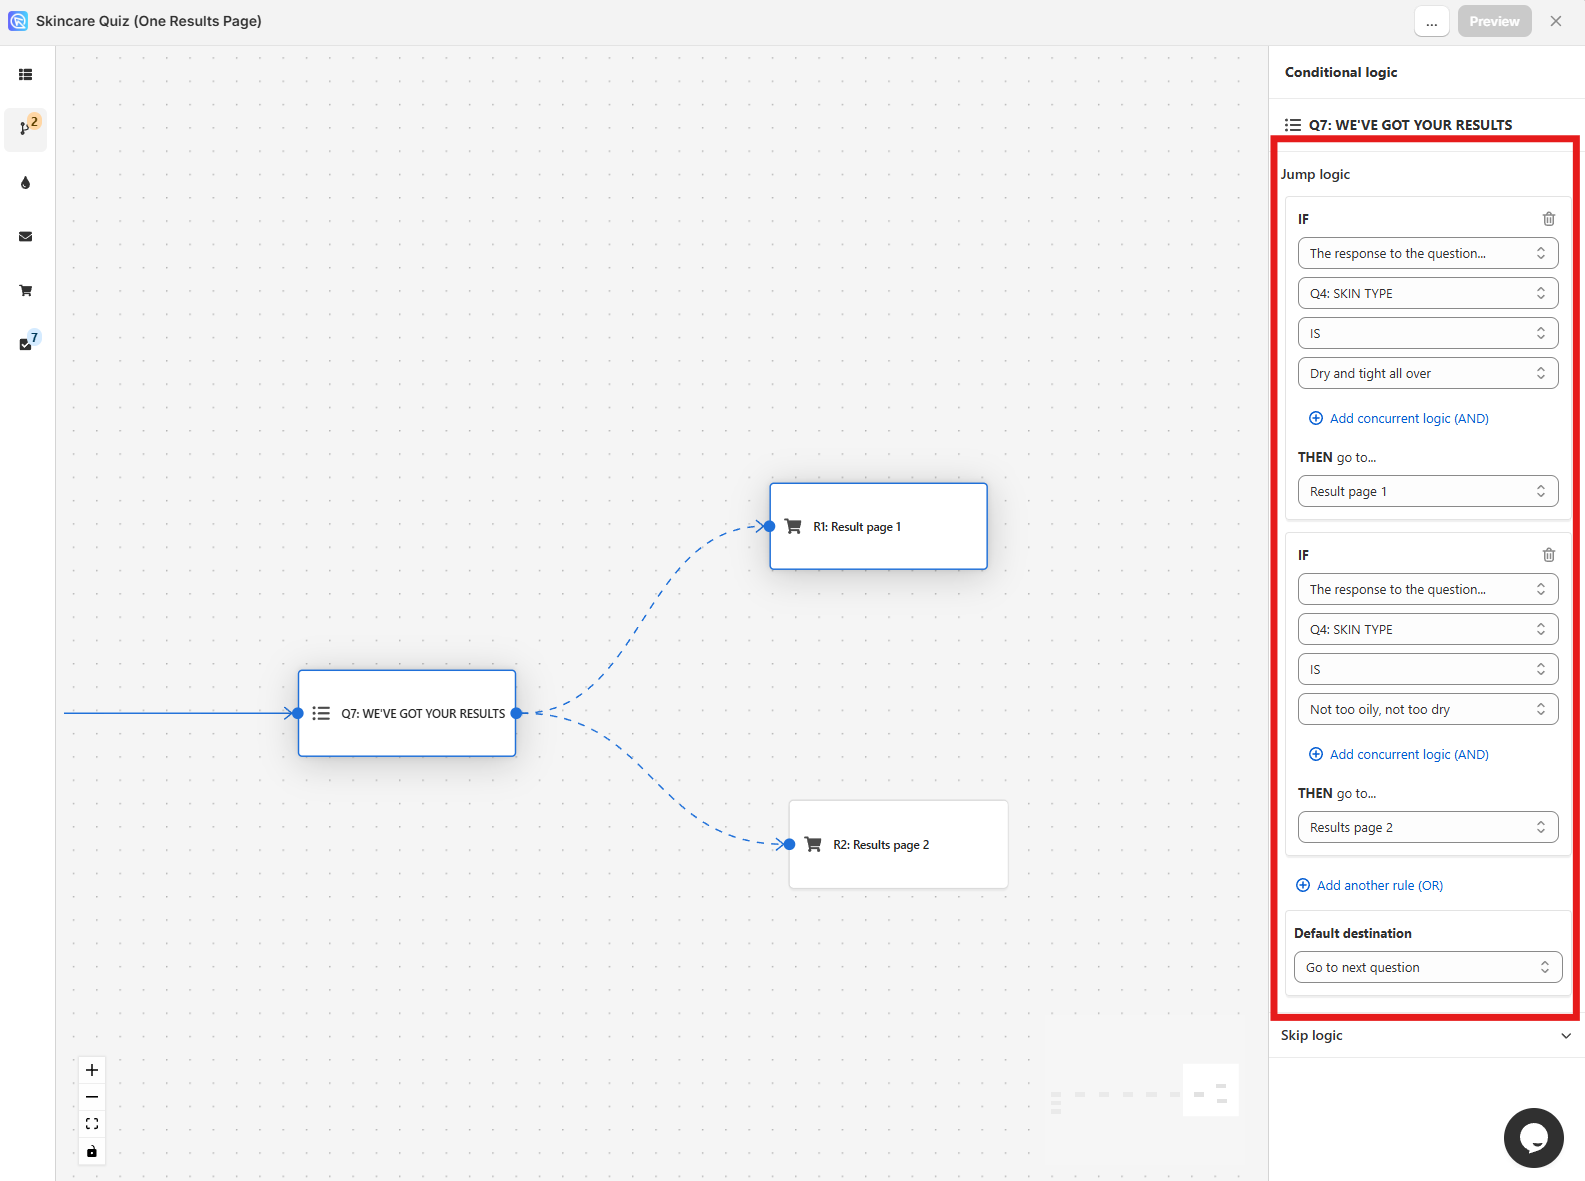Click the Conditional logic panel title

pyautogui.click(x=1341, y=72)
